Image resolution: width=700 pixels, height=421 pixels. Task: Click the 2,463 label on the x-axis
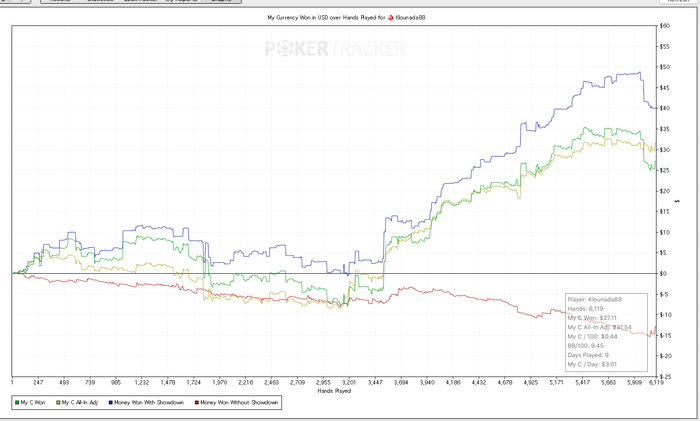[x=271, y=383]
